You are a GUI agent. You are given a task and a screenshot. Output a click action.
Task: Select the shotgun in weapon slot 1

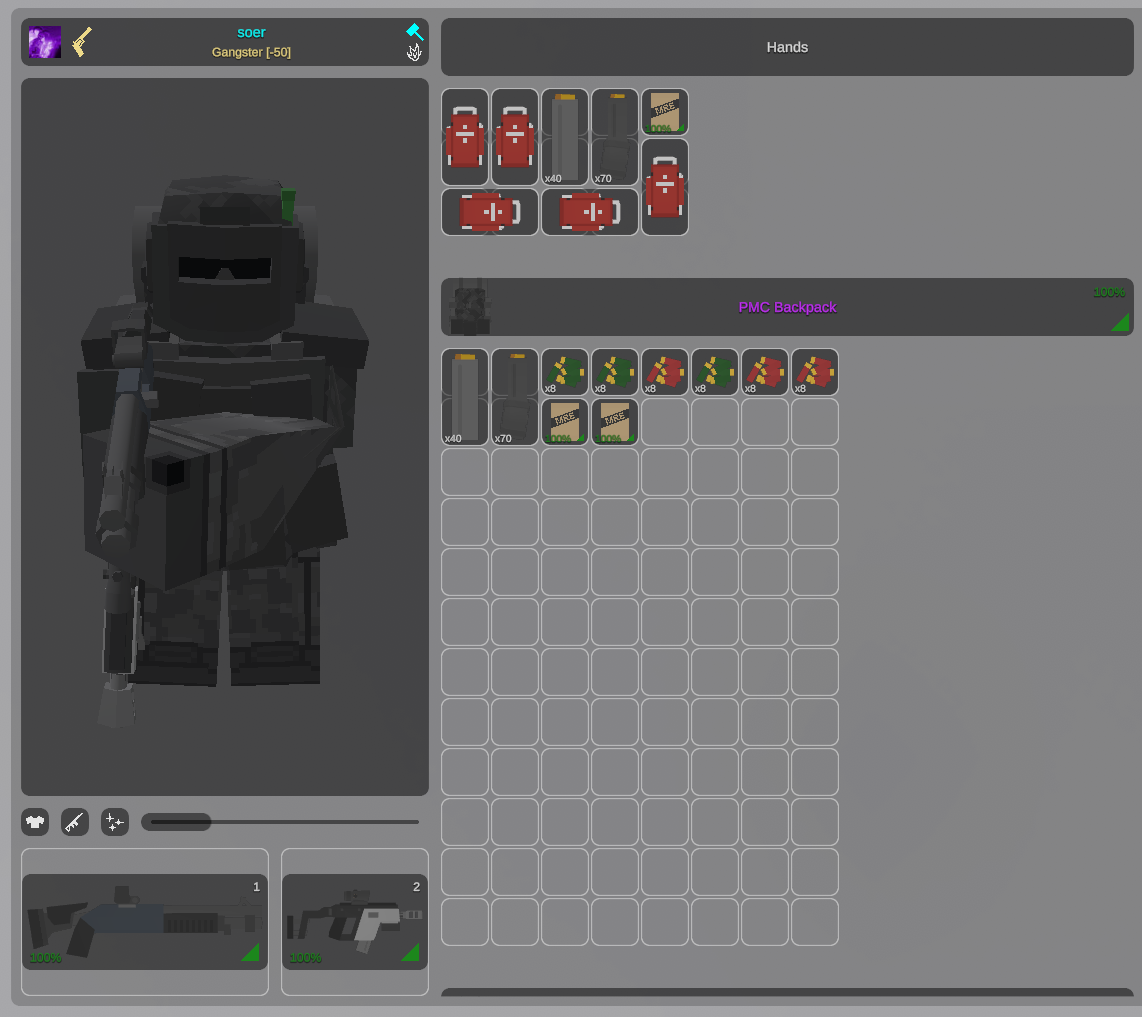pyautogui.click(x=145, y=922)
